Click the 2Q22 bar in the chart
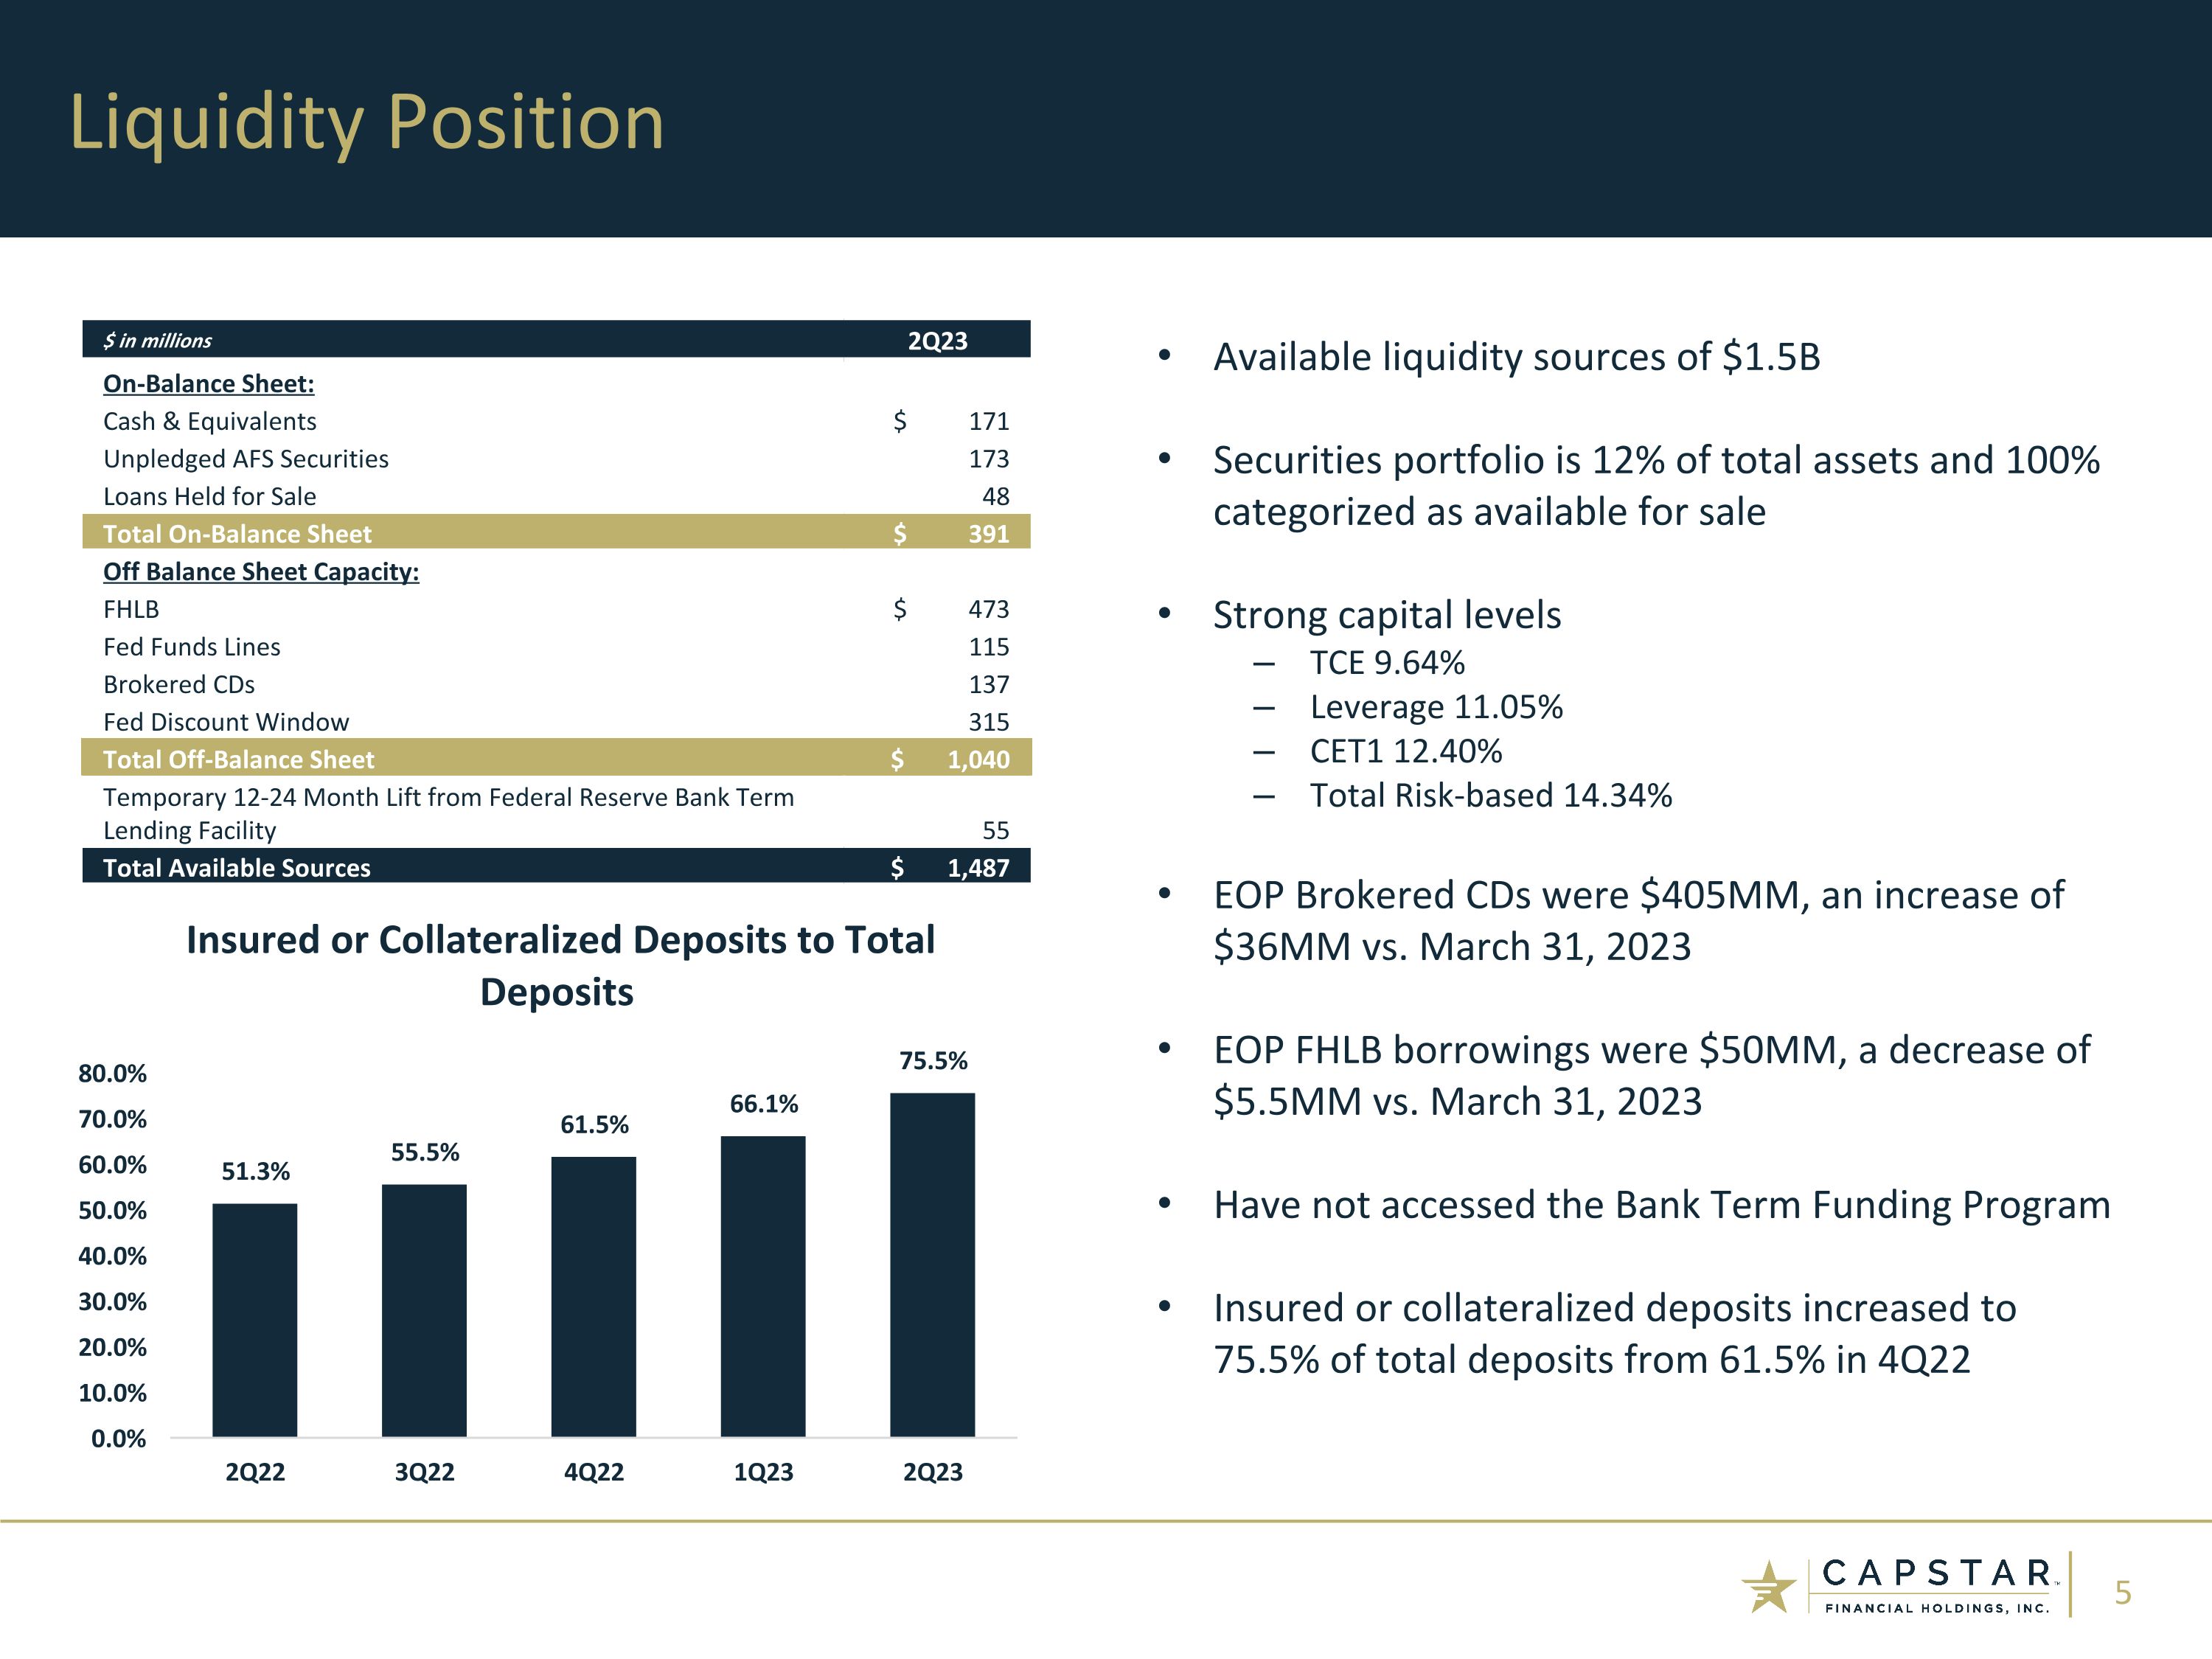2212x1659 pixels. tap(254, 1320)
